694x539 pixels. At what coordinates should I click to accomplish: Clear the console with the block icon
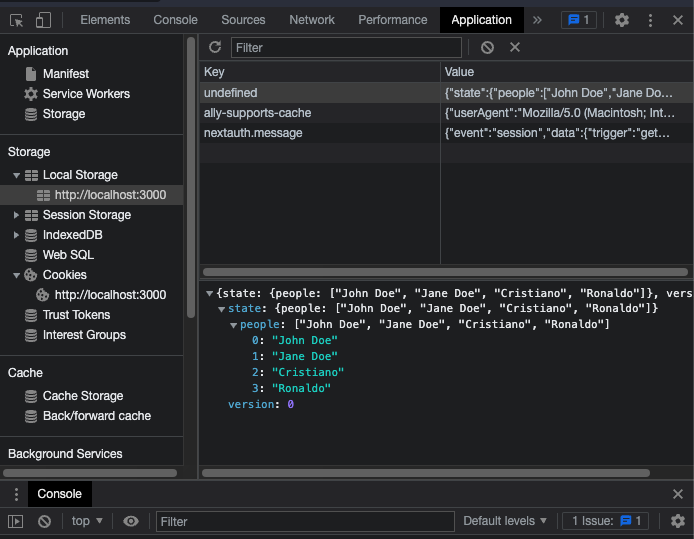click(44, 522)
